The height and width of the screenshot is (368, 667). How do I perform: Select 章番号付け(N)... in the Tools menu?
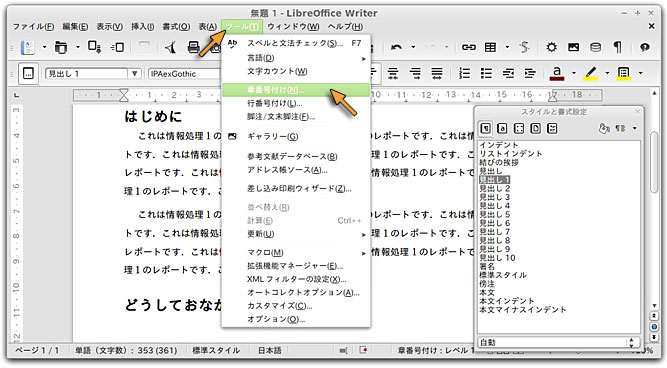(x=296, y=90)
